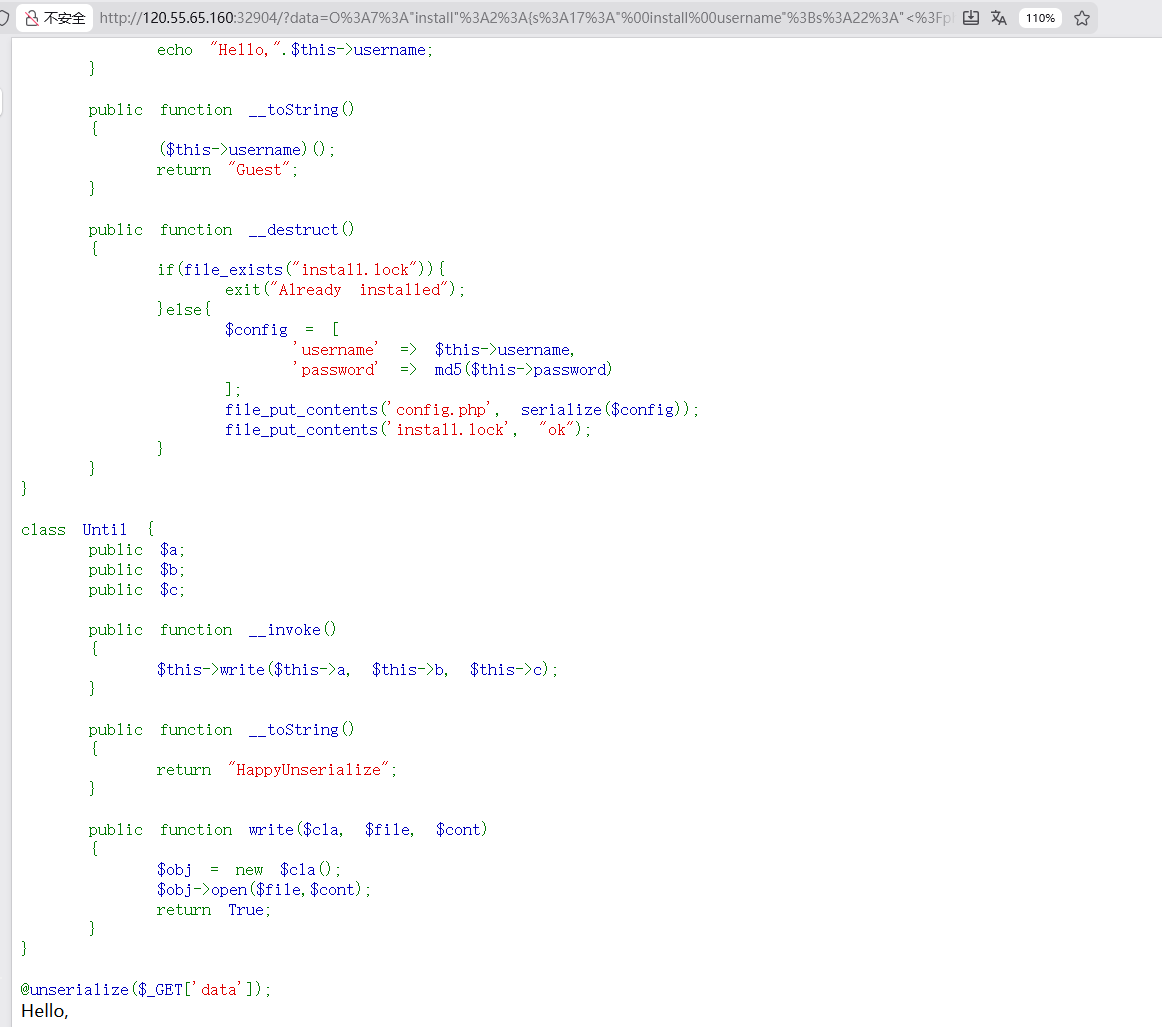
Task: Click the return "Guest" statement
Action: [225, 169]
